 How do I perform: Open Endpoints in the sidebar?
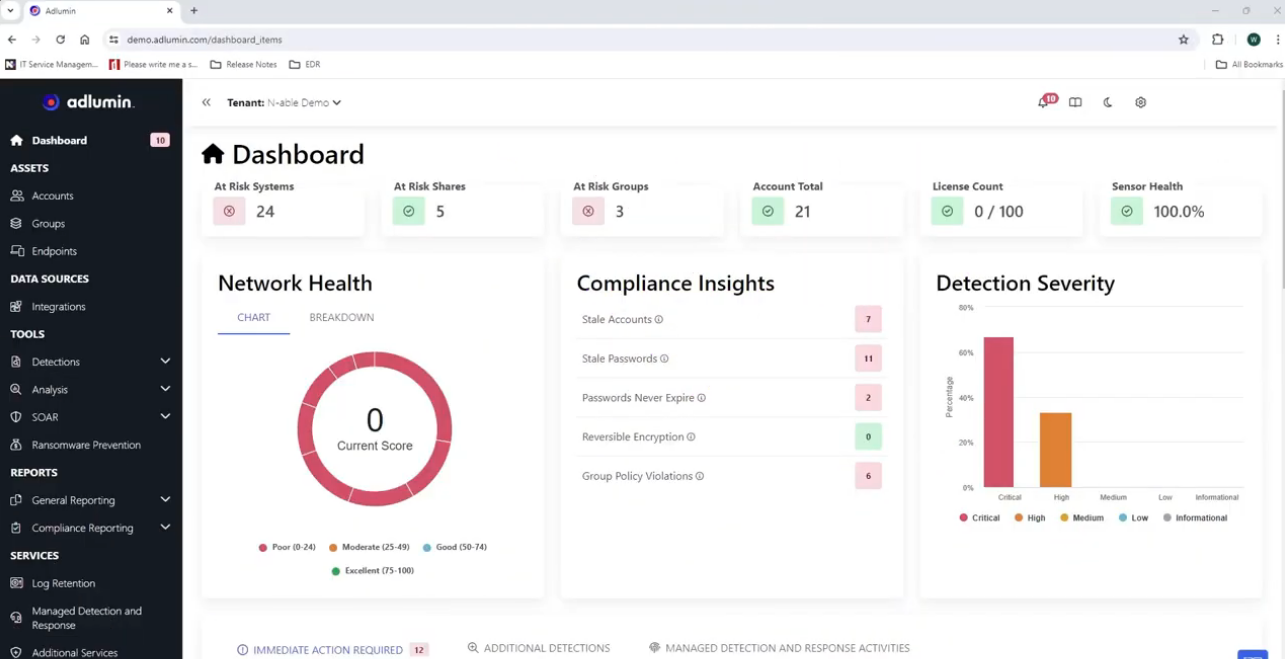[54, 251]
